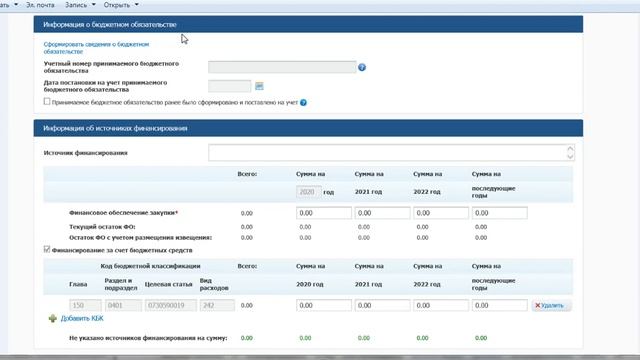The image size is (640, 360).
Task: Click Финансовое обеспечение закупки field for 2021 год
Action: point(382,213)
